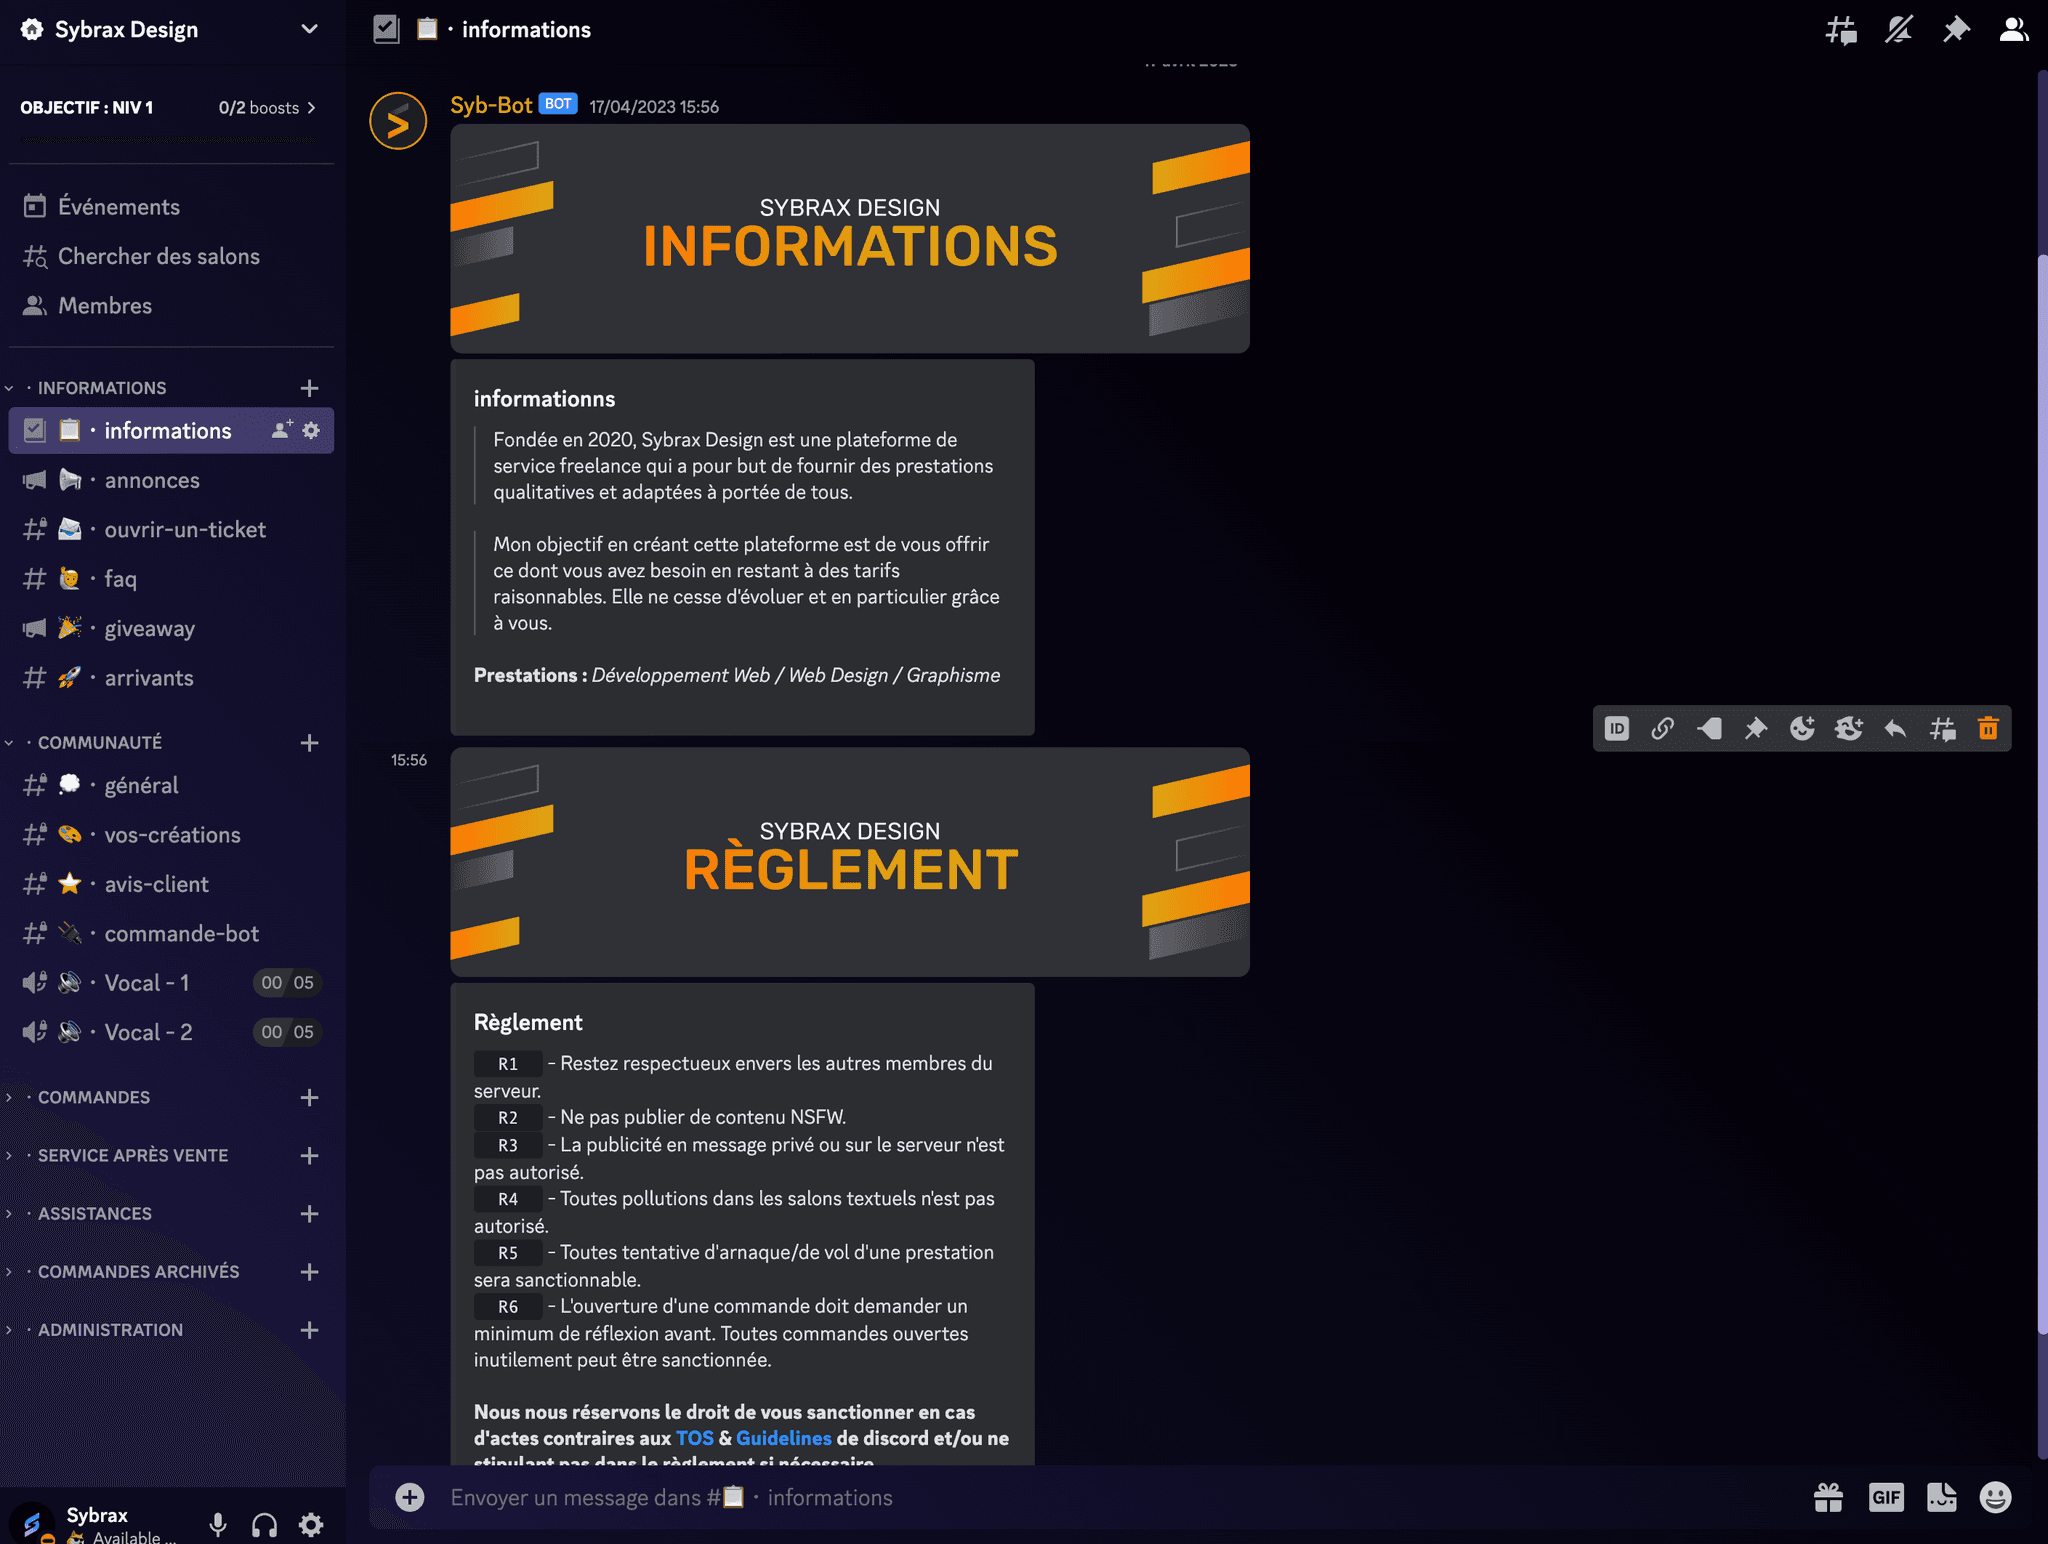The image size is (2048, 1544).
Task: Show the member list
Action: pyautogui.click(x=2013, y=30)
